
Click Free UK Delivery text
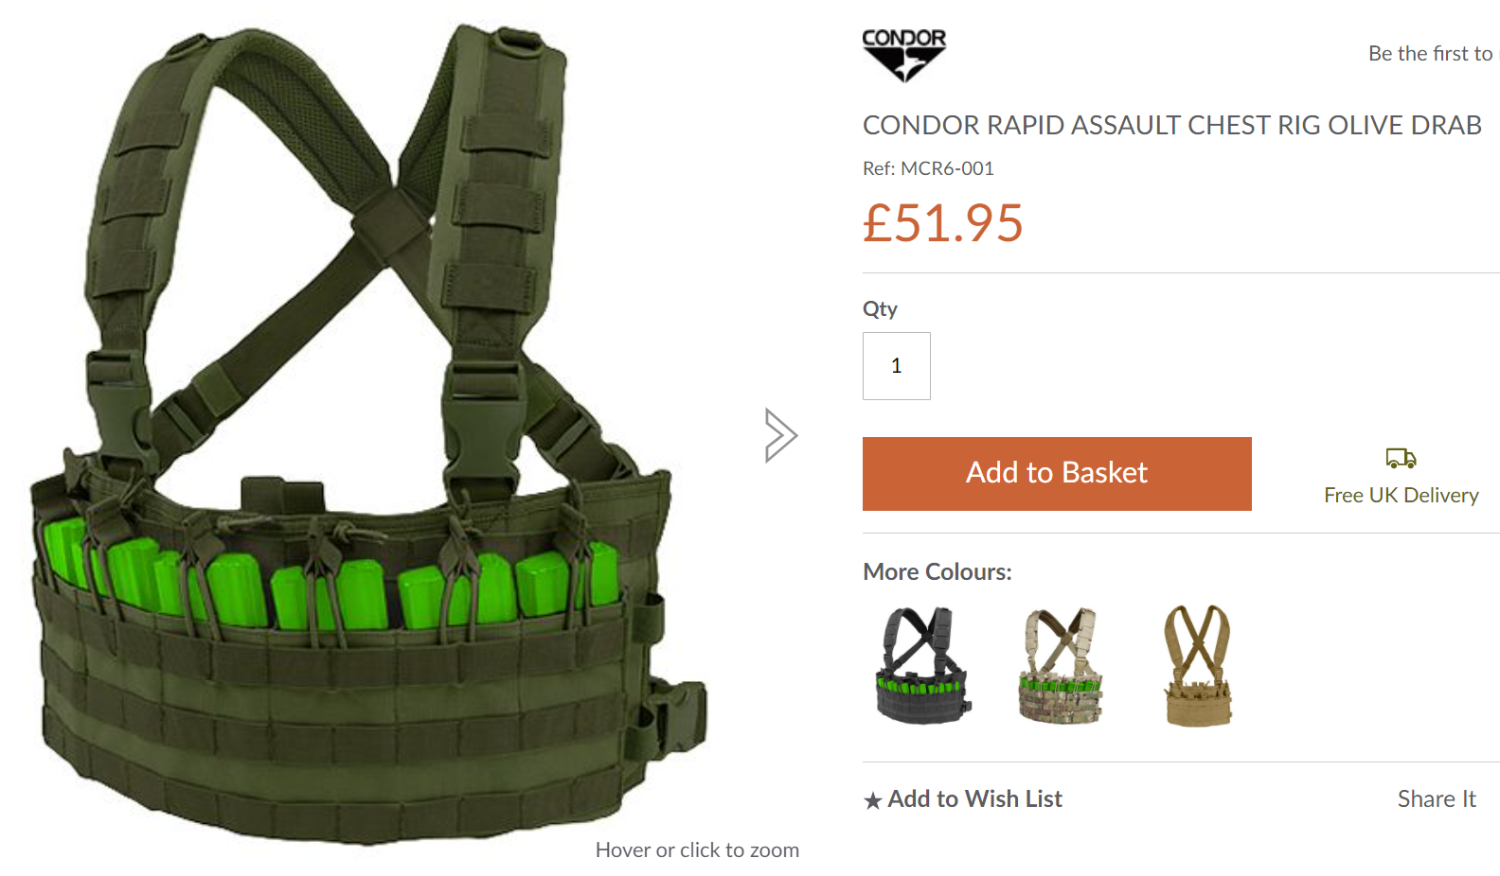tap(1401, 495)
